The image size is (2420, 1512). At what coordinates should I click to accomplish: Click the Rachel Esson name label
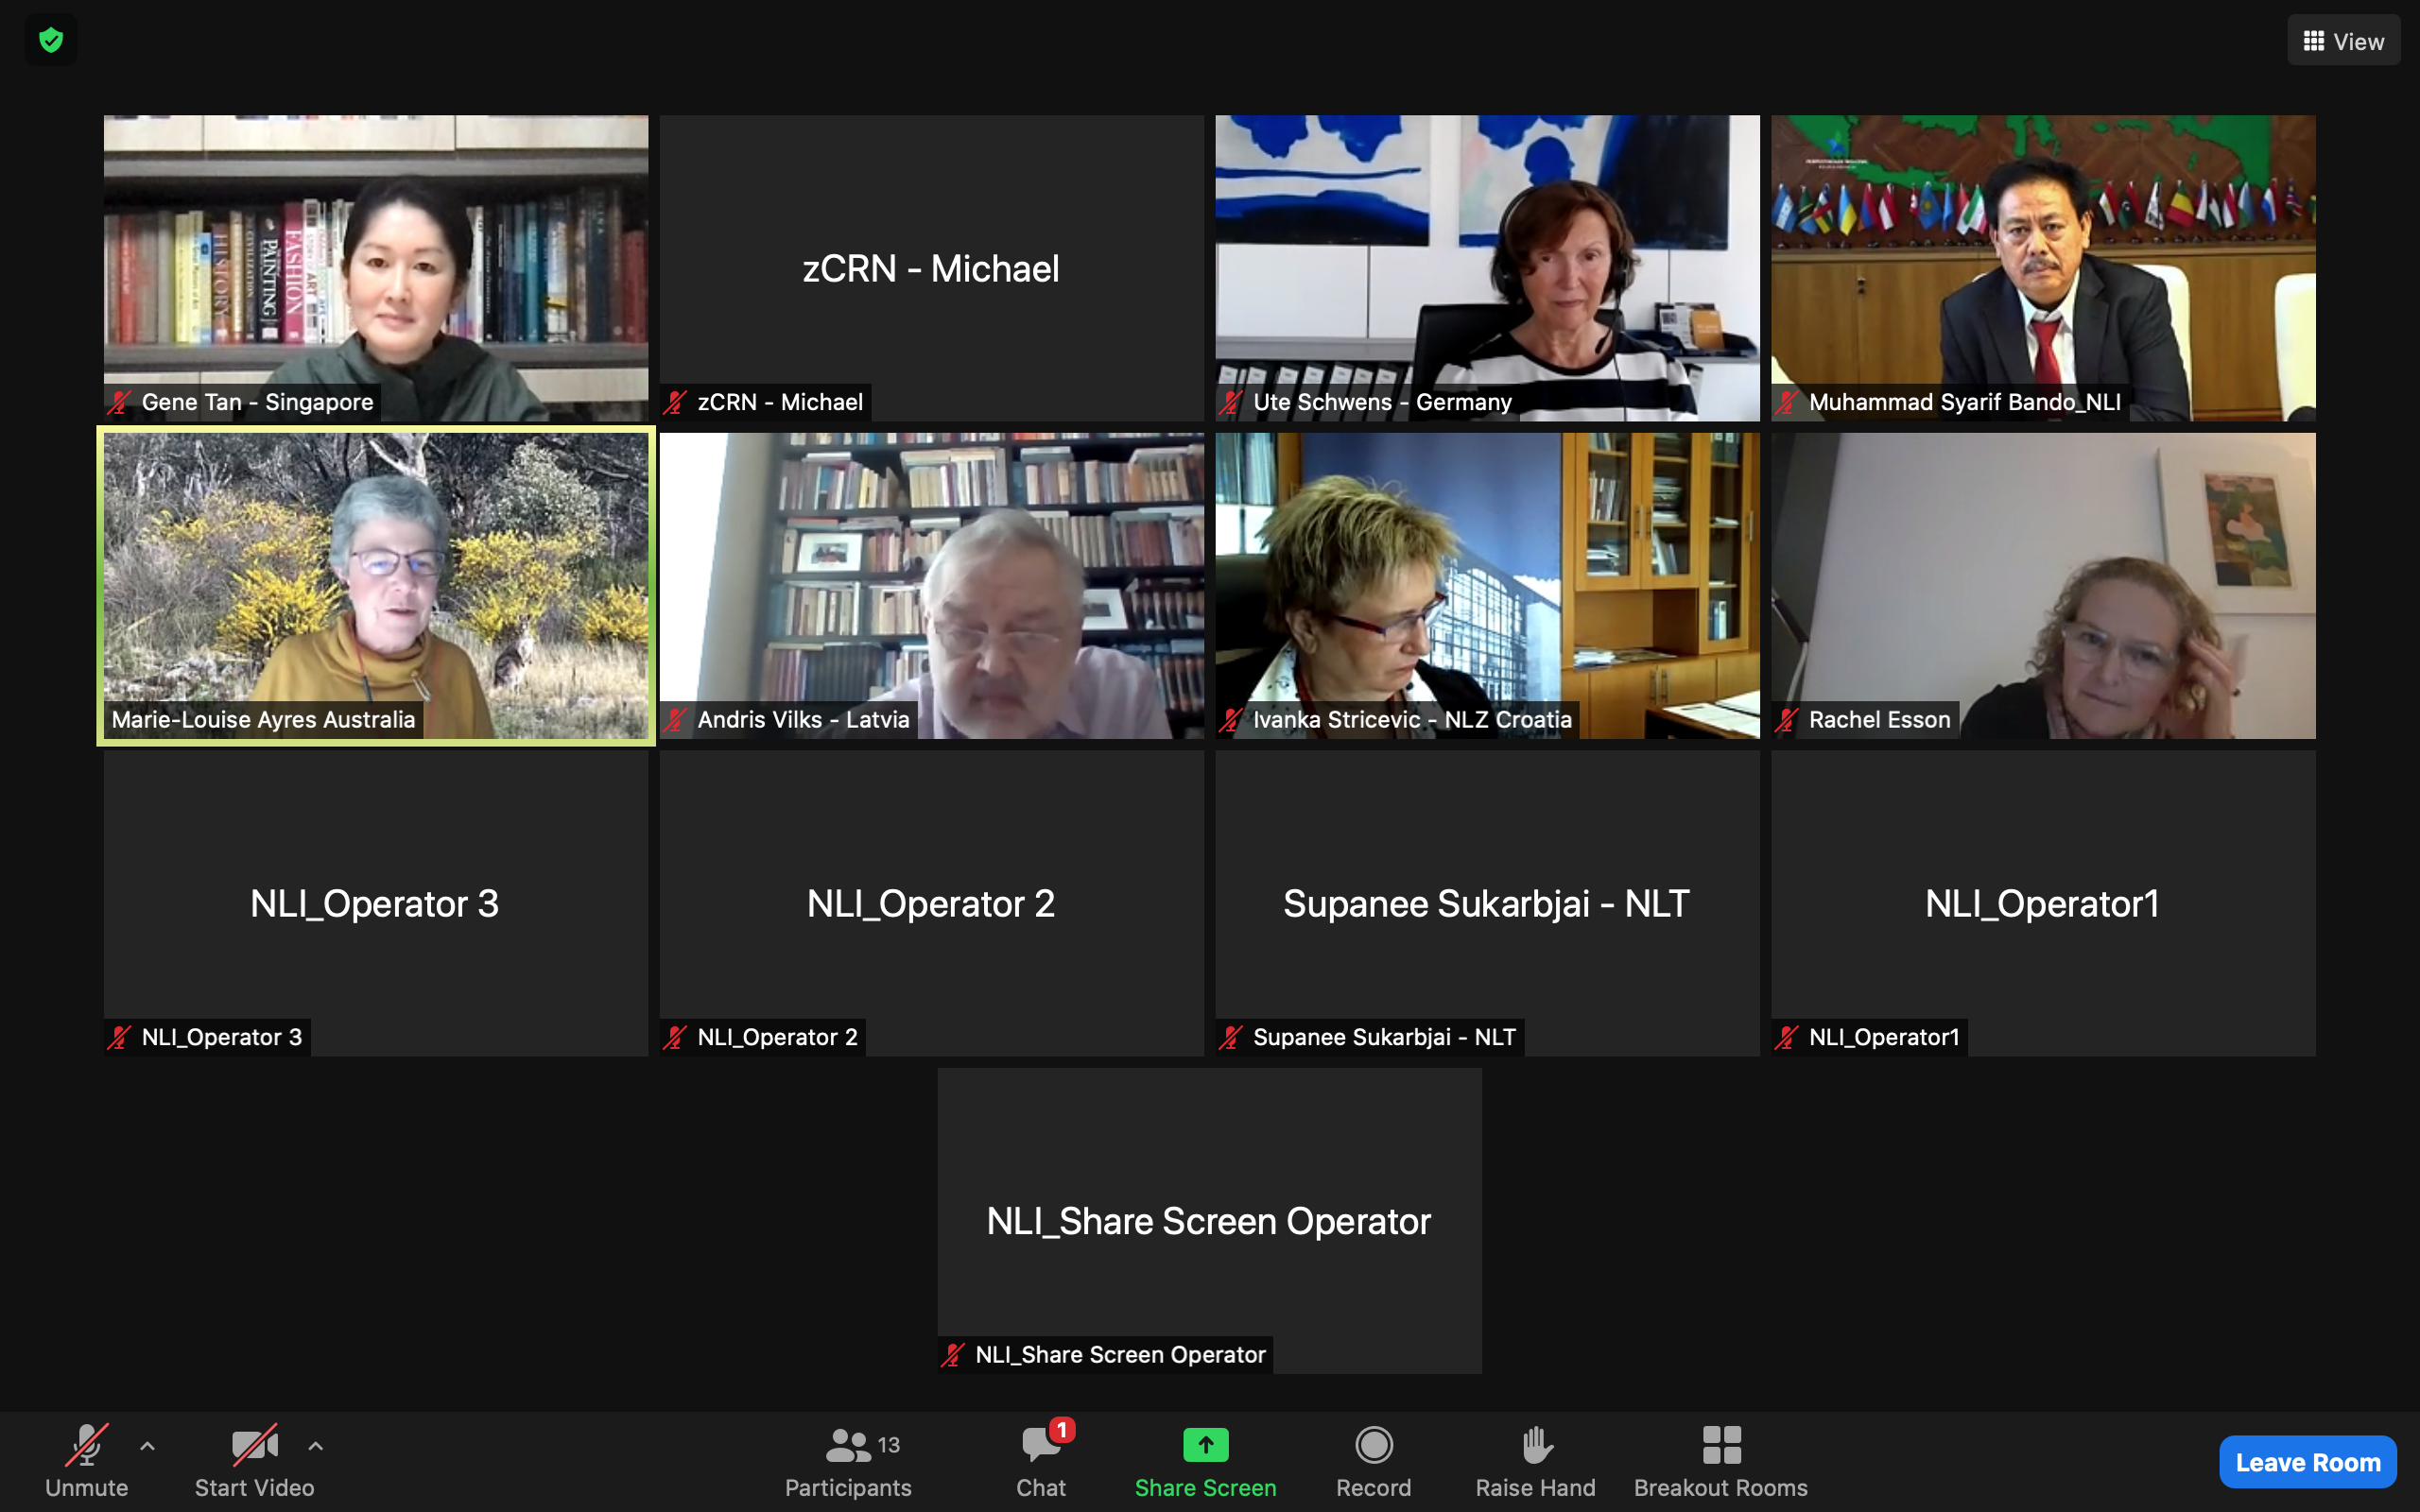(1879, 719)
